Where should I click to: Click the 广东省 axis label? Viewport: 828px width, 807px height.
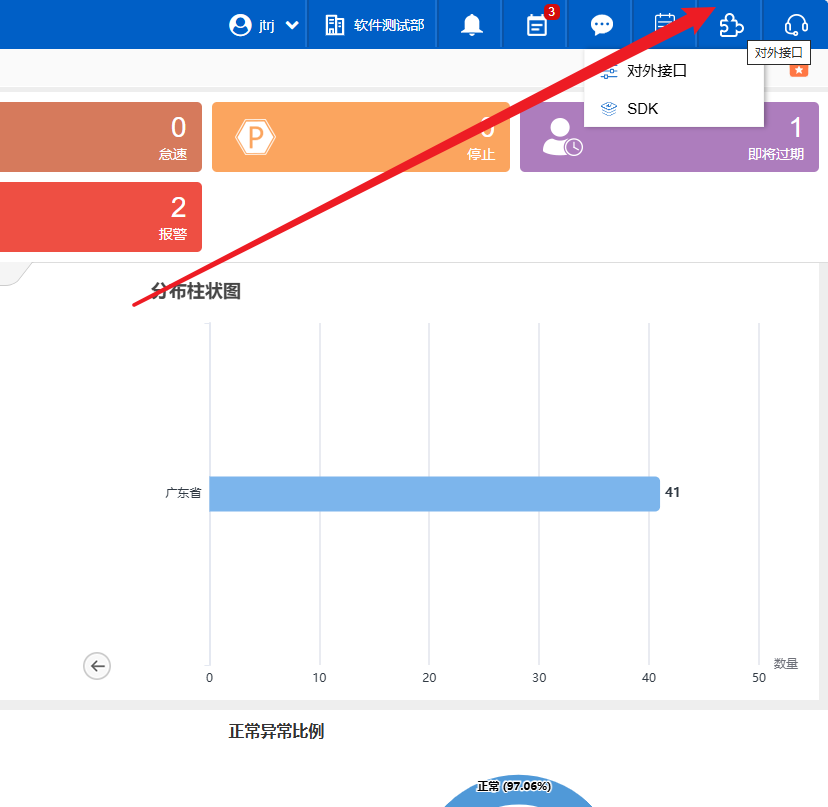(183, 493)
